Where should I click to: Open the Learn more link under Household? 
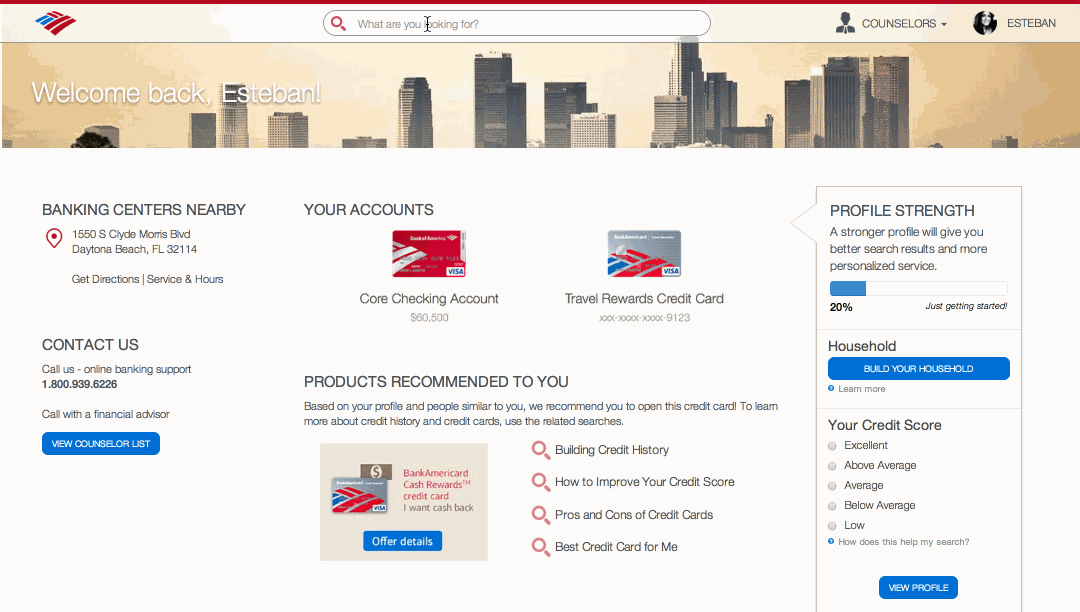tap(862, 389)
